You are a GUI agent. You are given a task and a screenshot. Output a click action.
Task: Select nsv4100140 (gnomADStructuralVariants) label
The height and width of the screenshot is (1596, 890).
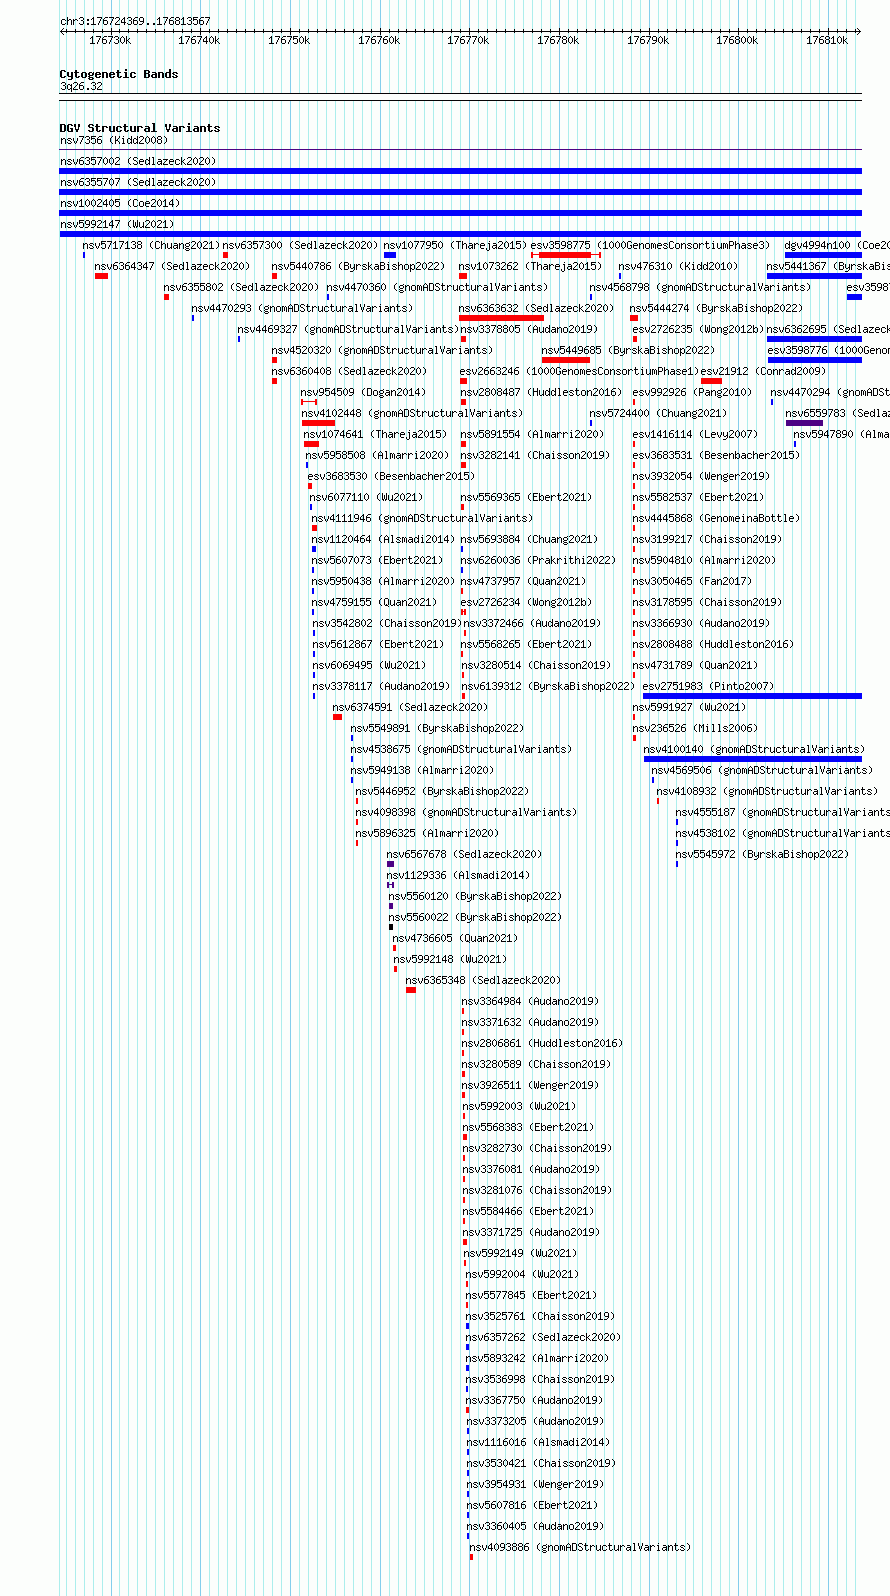coord(754,750)
